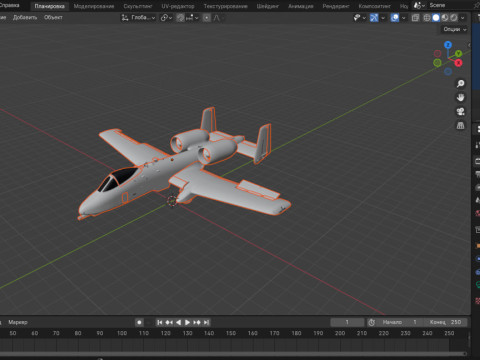Switch to Текстурирование workspace tab

(x=226, y=6)
